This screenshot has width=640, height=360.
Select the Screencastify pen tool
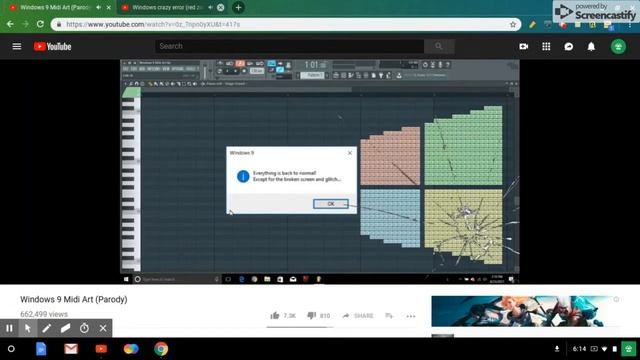tap(47, 328)
